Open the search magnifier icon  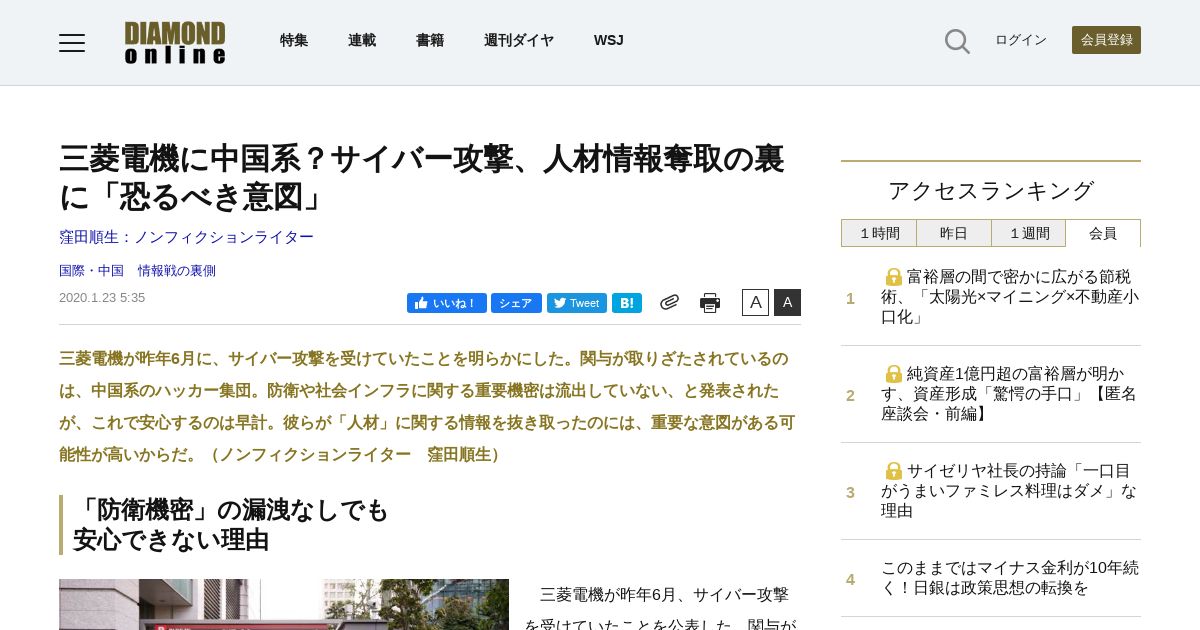[x=957, y=41]
